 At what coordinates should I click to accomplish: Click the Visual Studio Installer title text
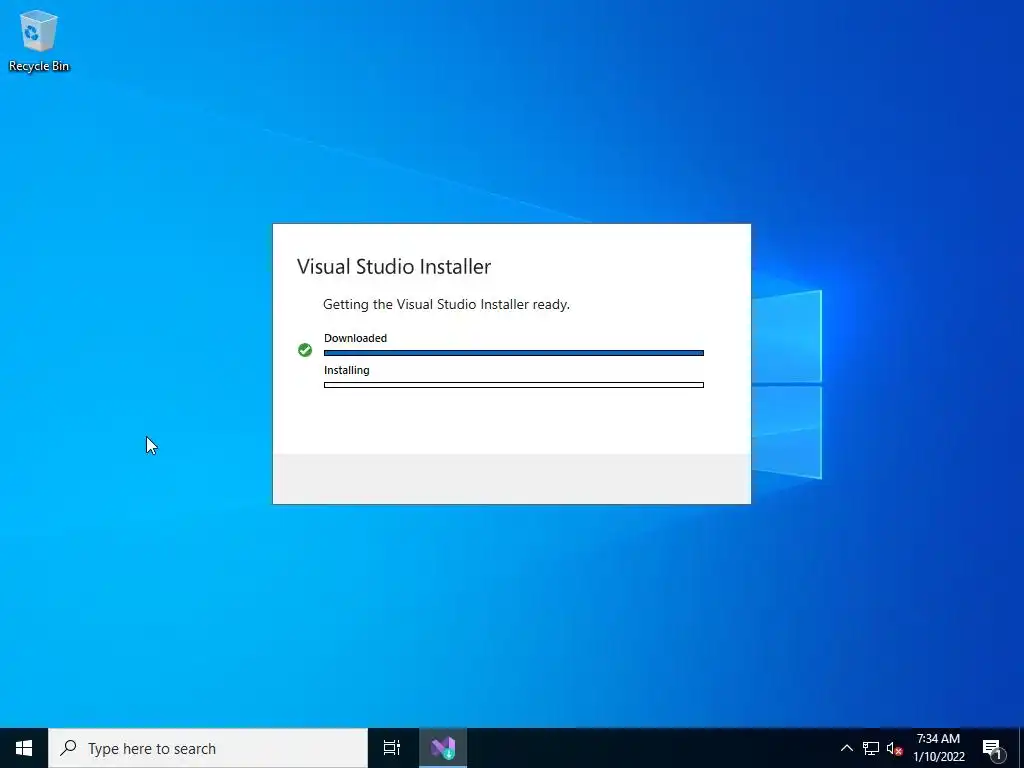(x=394, y=266)
